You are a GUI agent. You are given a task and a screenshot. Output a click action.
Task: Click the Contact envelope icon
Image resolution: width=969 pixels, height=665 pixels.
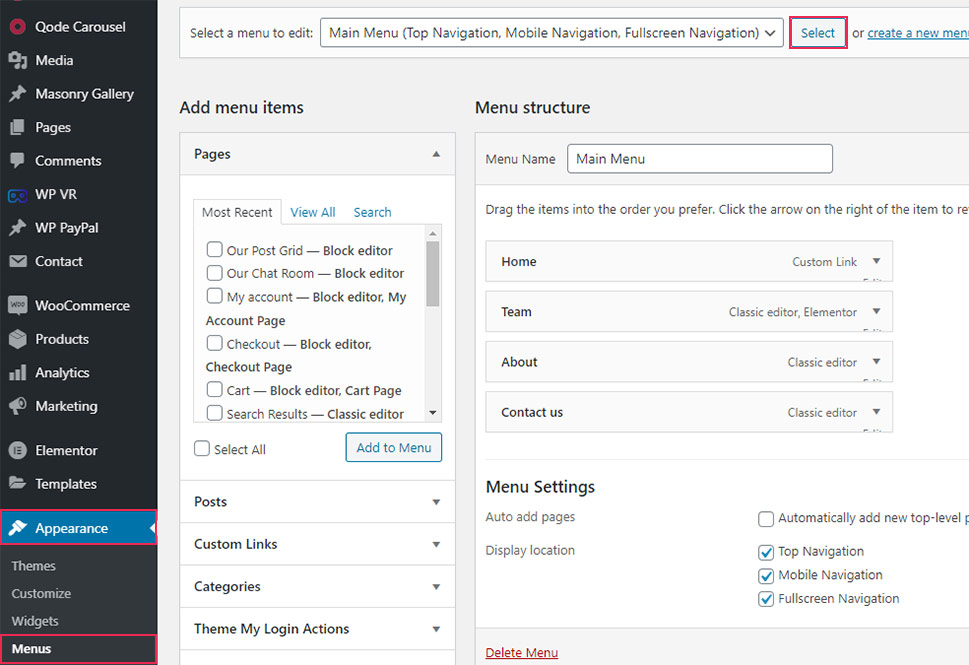(18, 261)
